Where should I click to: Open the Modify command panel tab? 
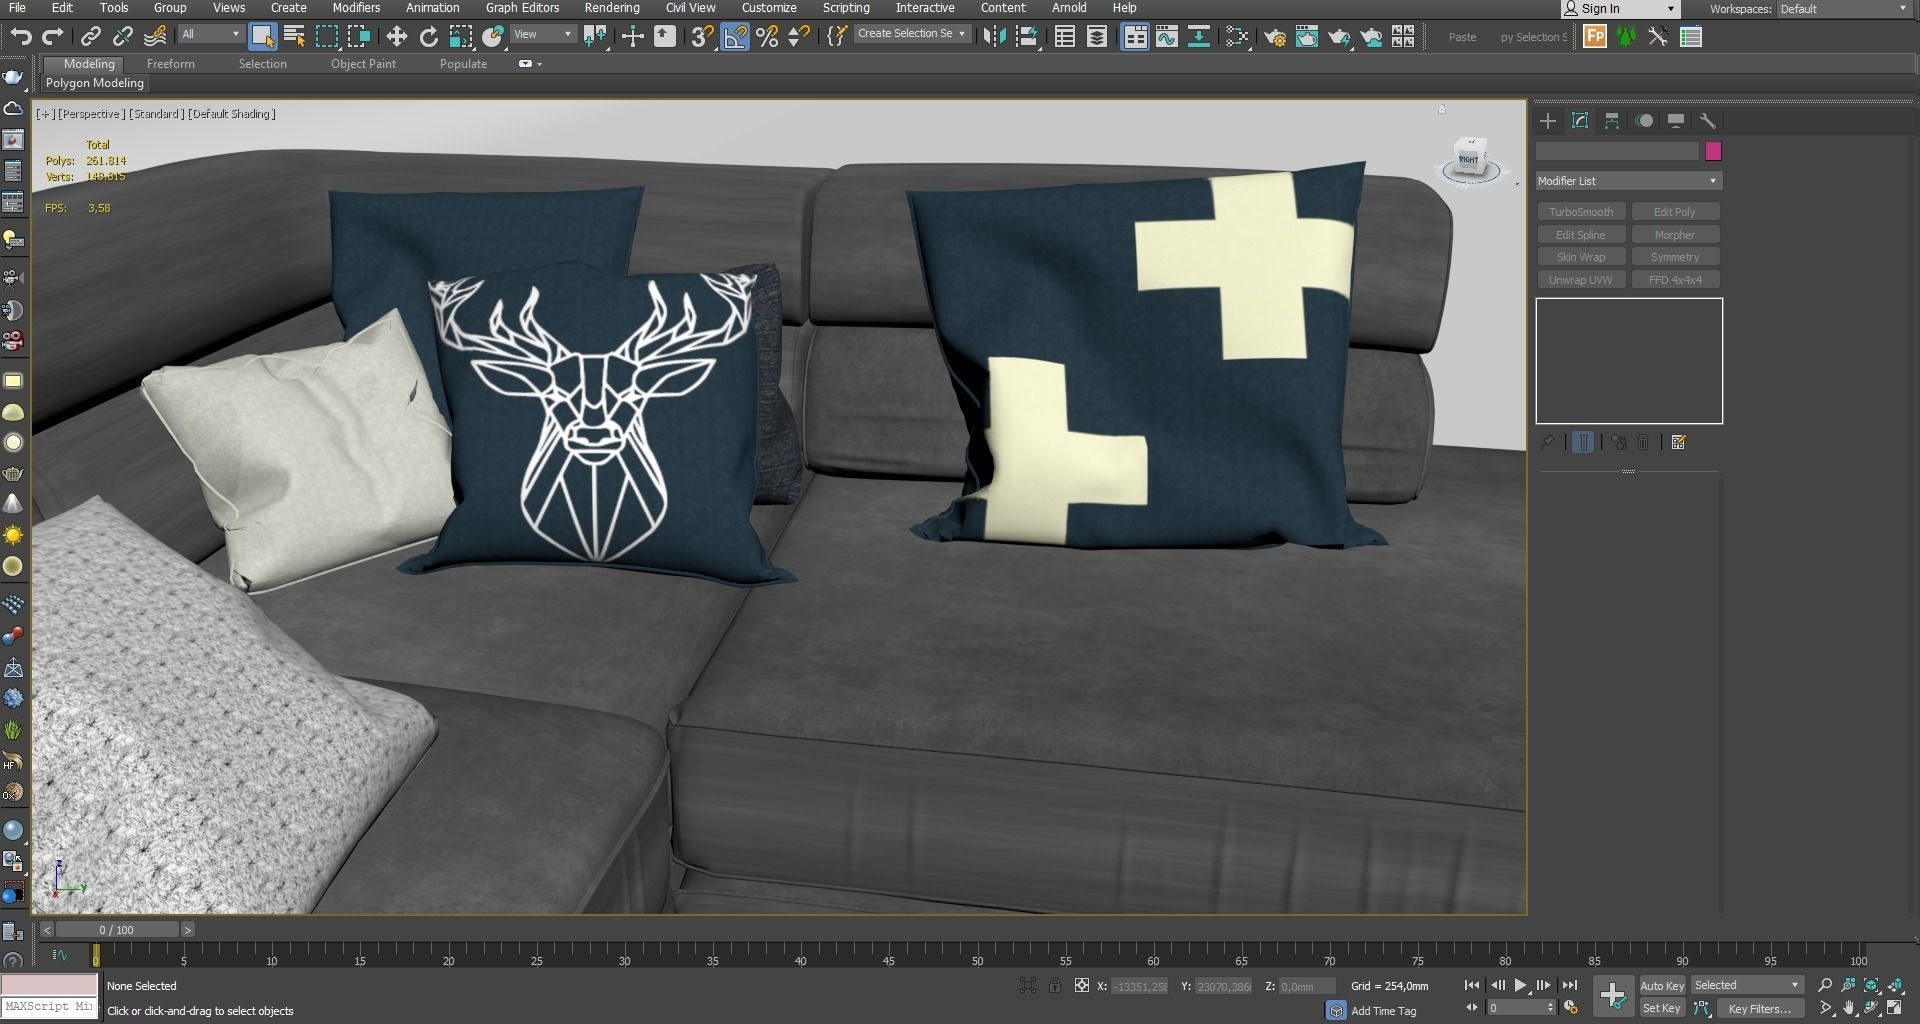[x=1580, y=121]
